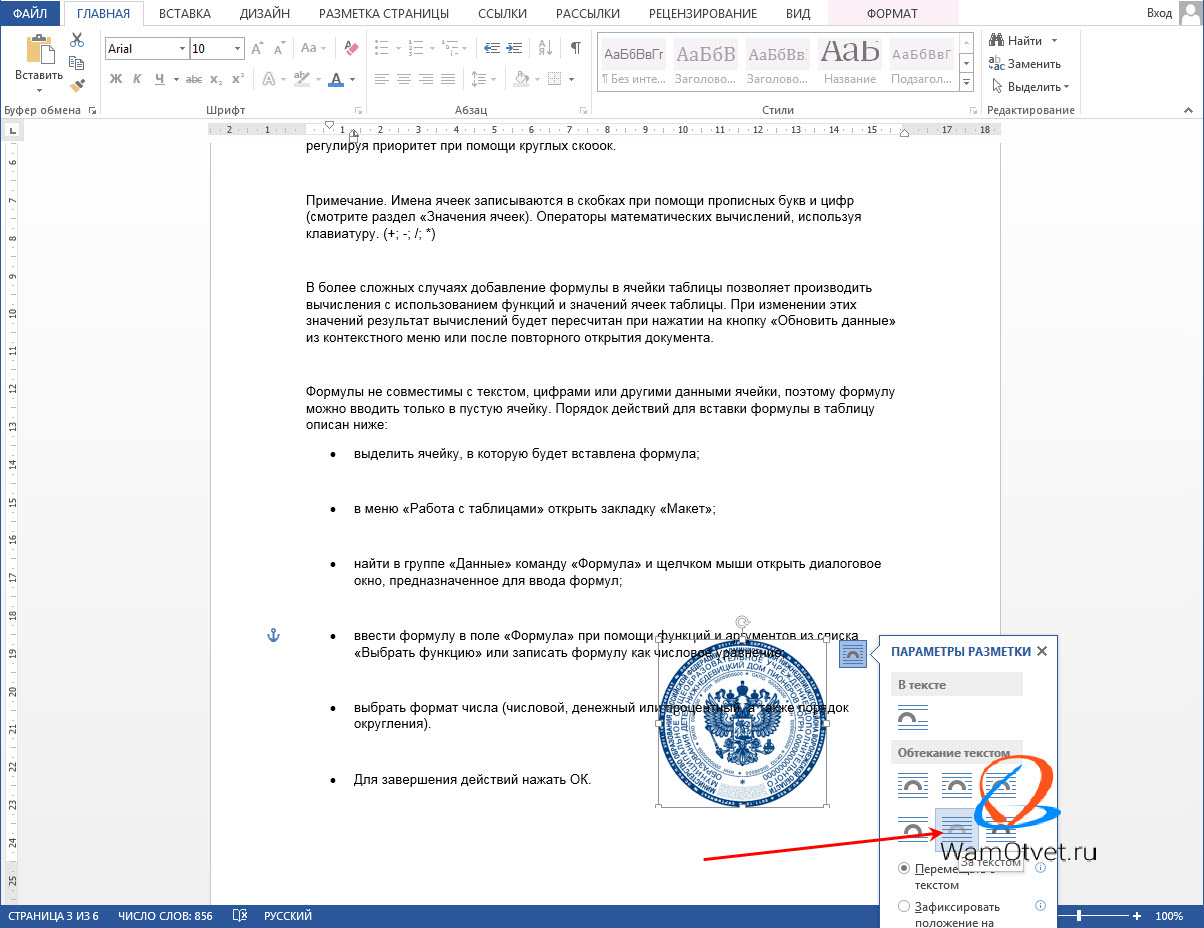This screenshot has width=1204, height=928.
Task: Switch to the РАЗМЕТКА СТРАНИЦЫ tab
Action: pos(384,14)
